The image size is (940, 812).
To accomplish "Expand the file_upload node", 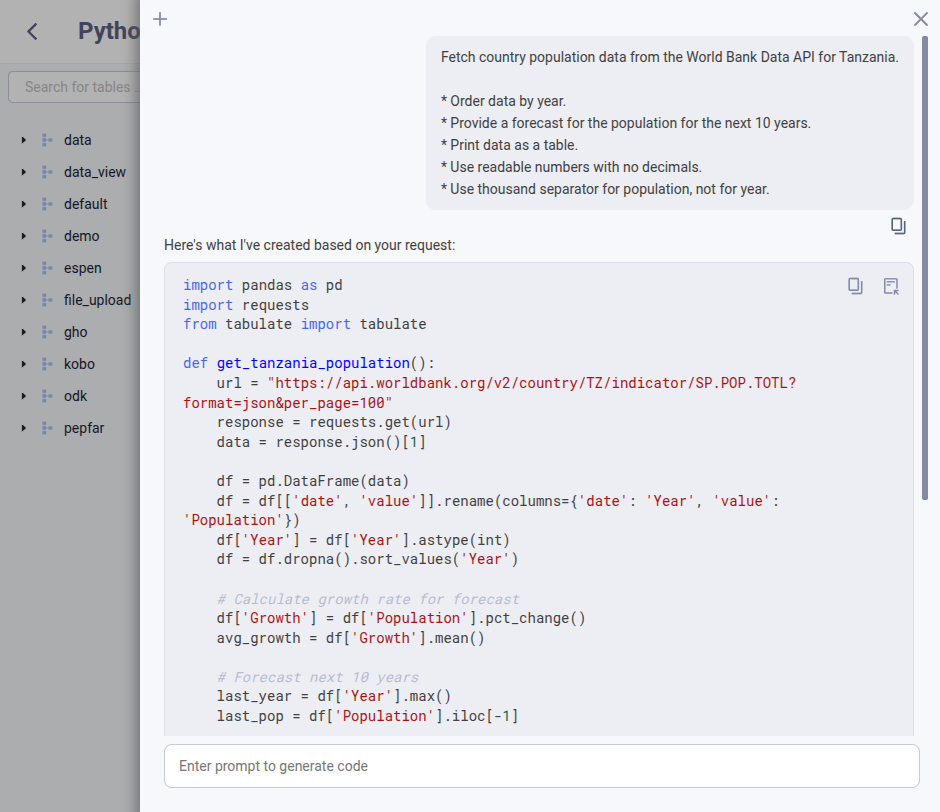I will pos(23,300).
